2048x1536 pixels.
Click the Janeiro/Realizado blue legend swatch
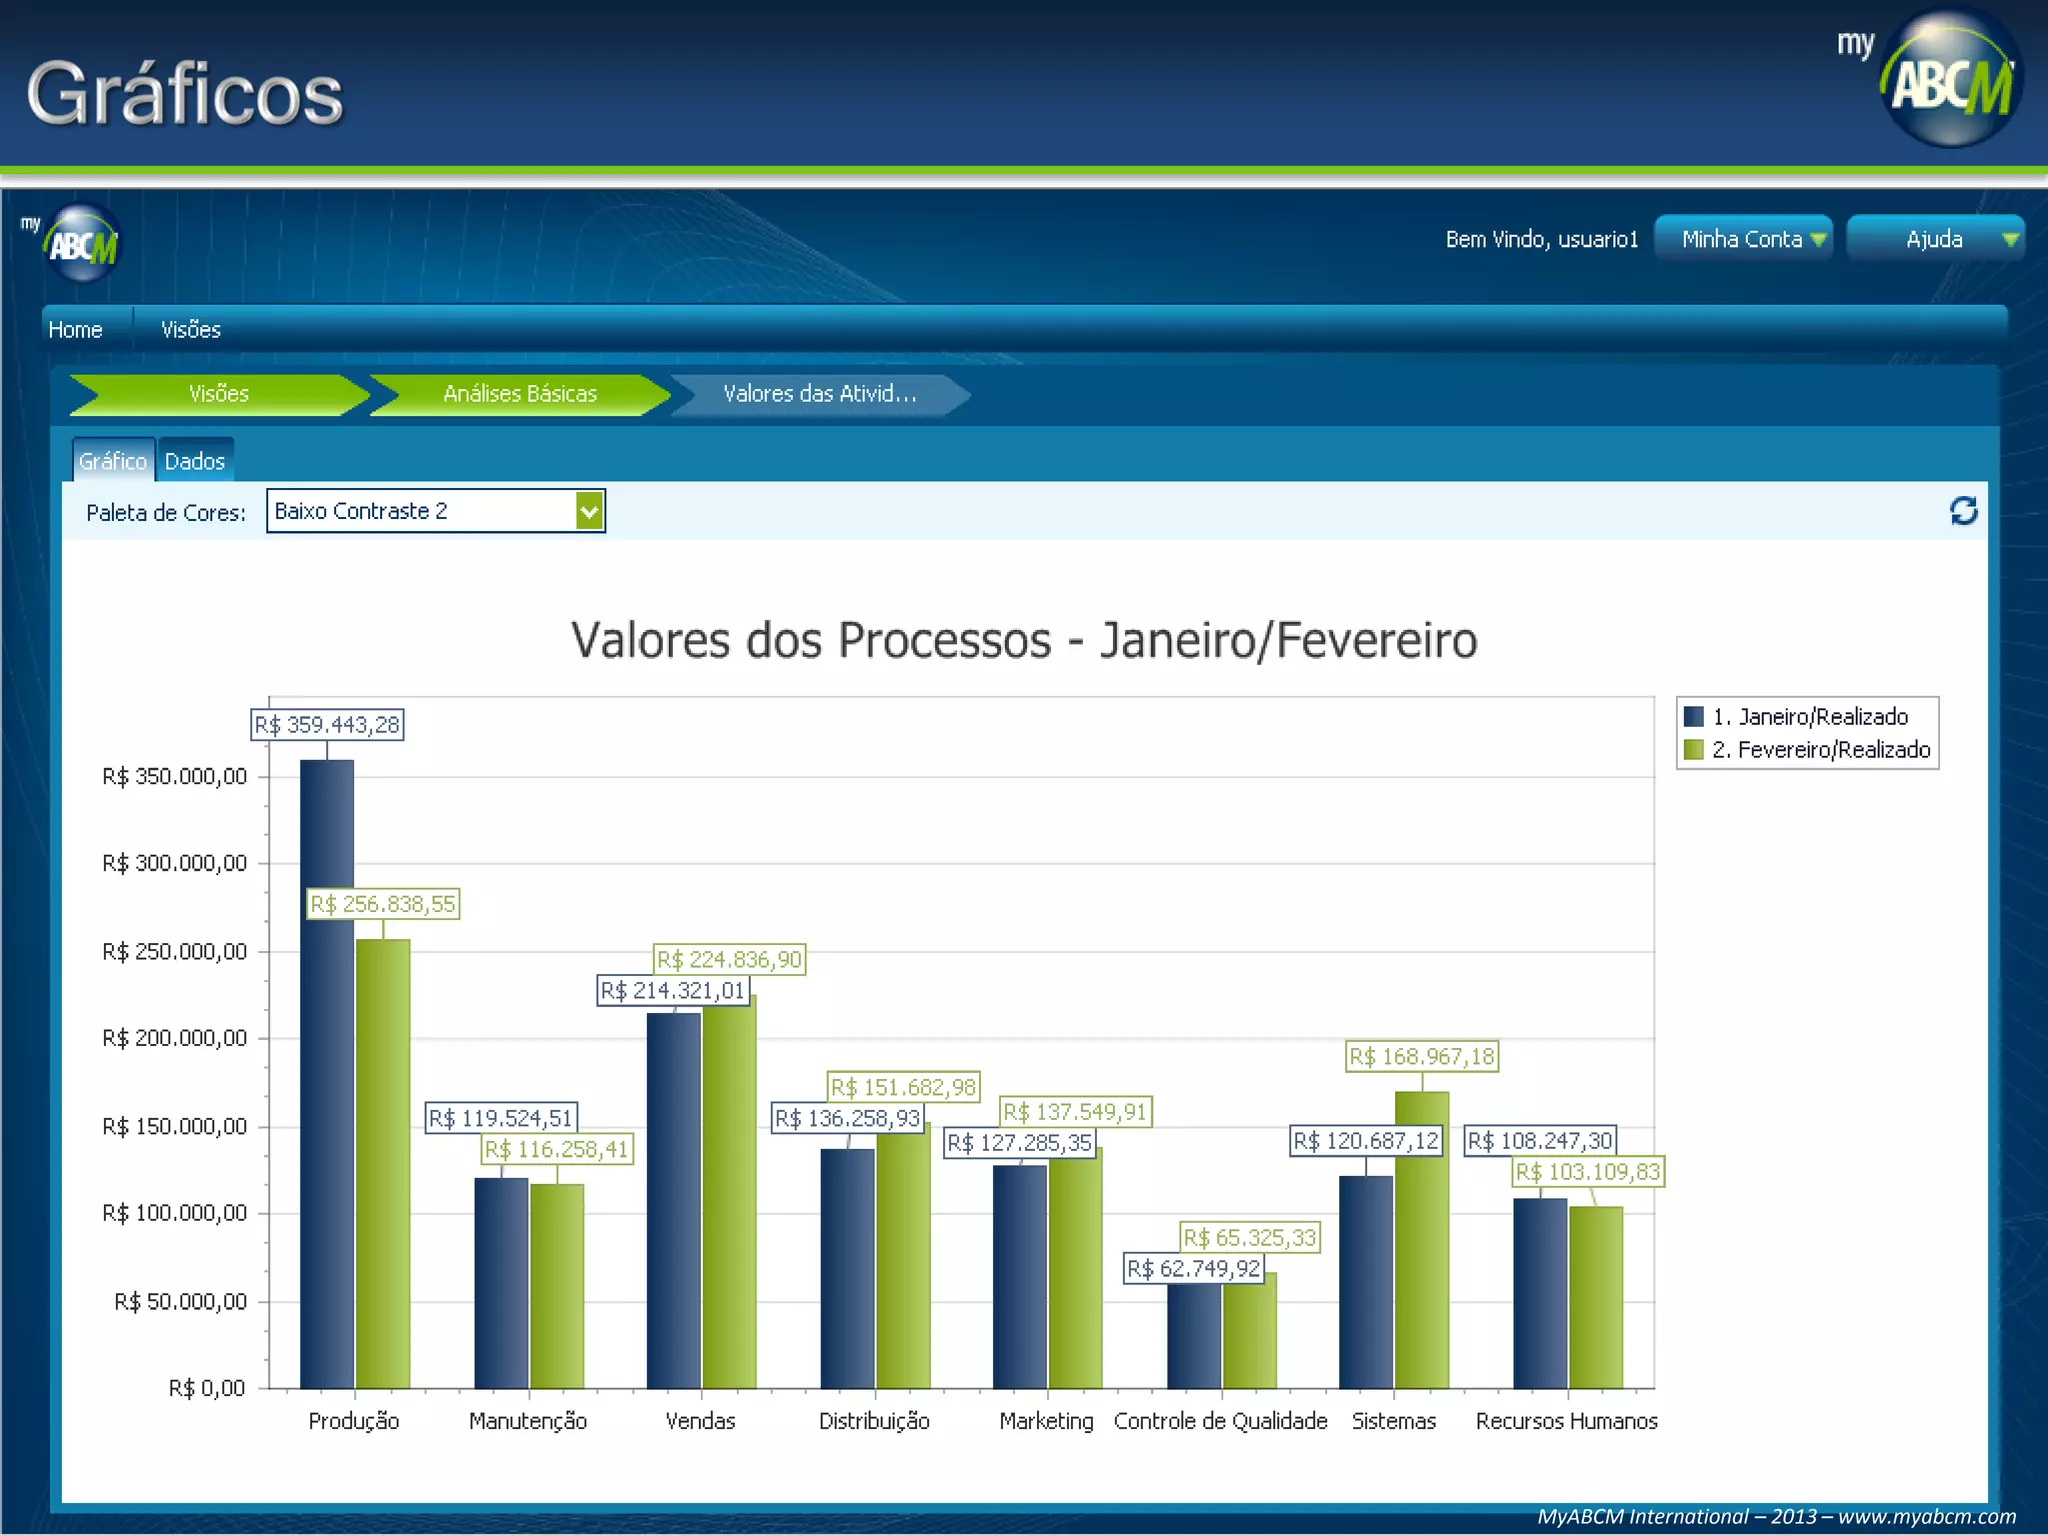tap(1694, 717)
